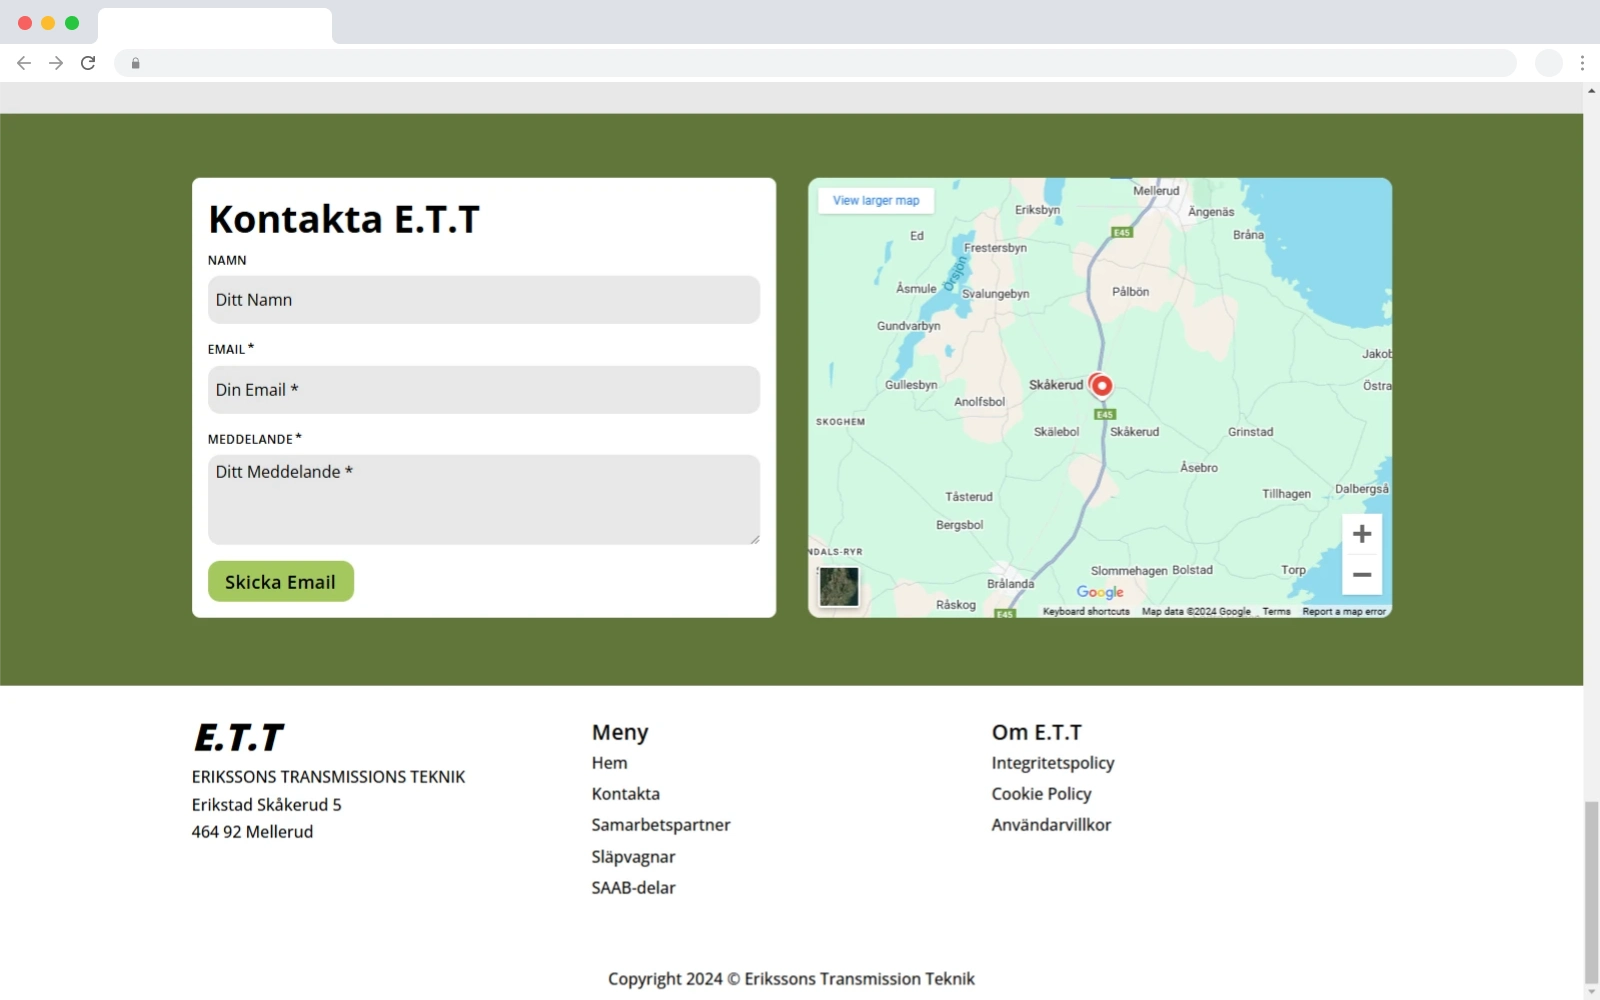Go to Släpvagnar in footer menu
The height and width of the screenshot is (1000, 1600).
[x=633, y=857]
